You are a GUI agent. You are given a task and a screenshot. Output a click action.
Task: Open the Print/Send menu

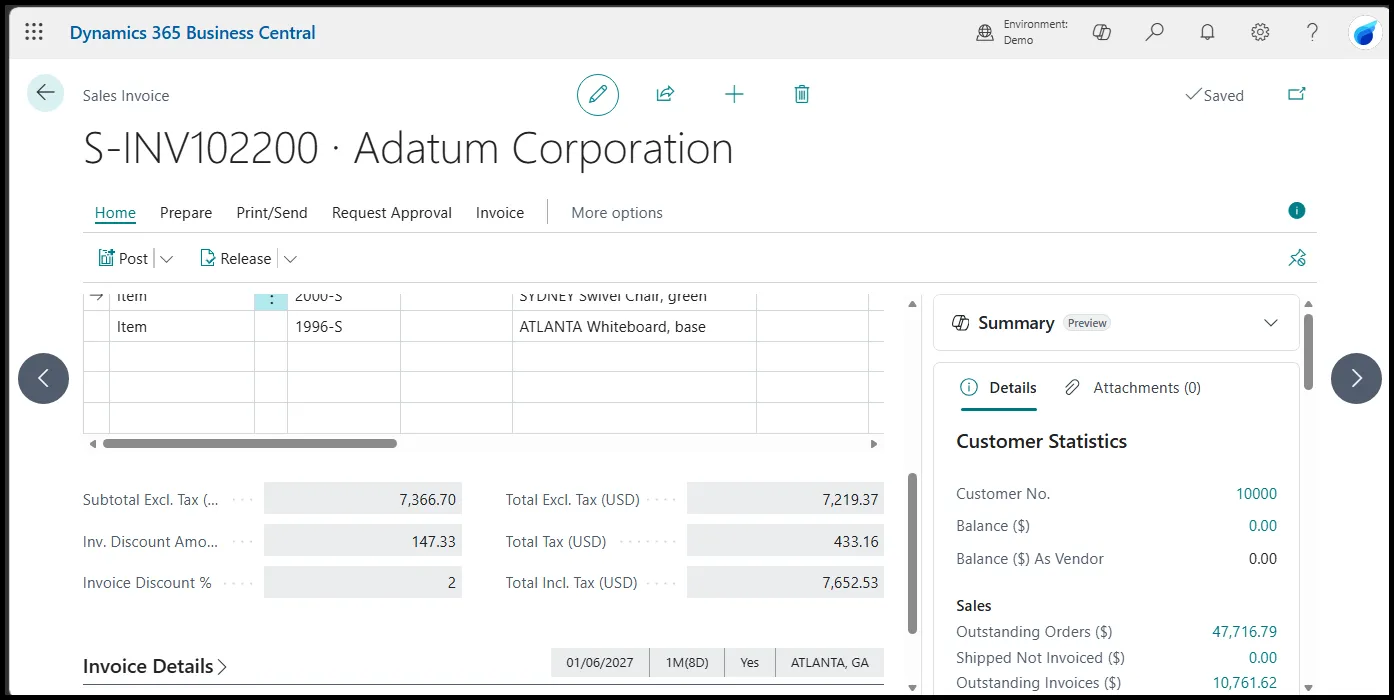pos(272,212)
